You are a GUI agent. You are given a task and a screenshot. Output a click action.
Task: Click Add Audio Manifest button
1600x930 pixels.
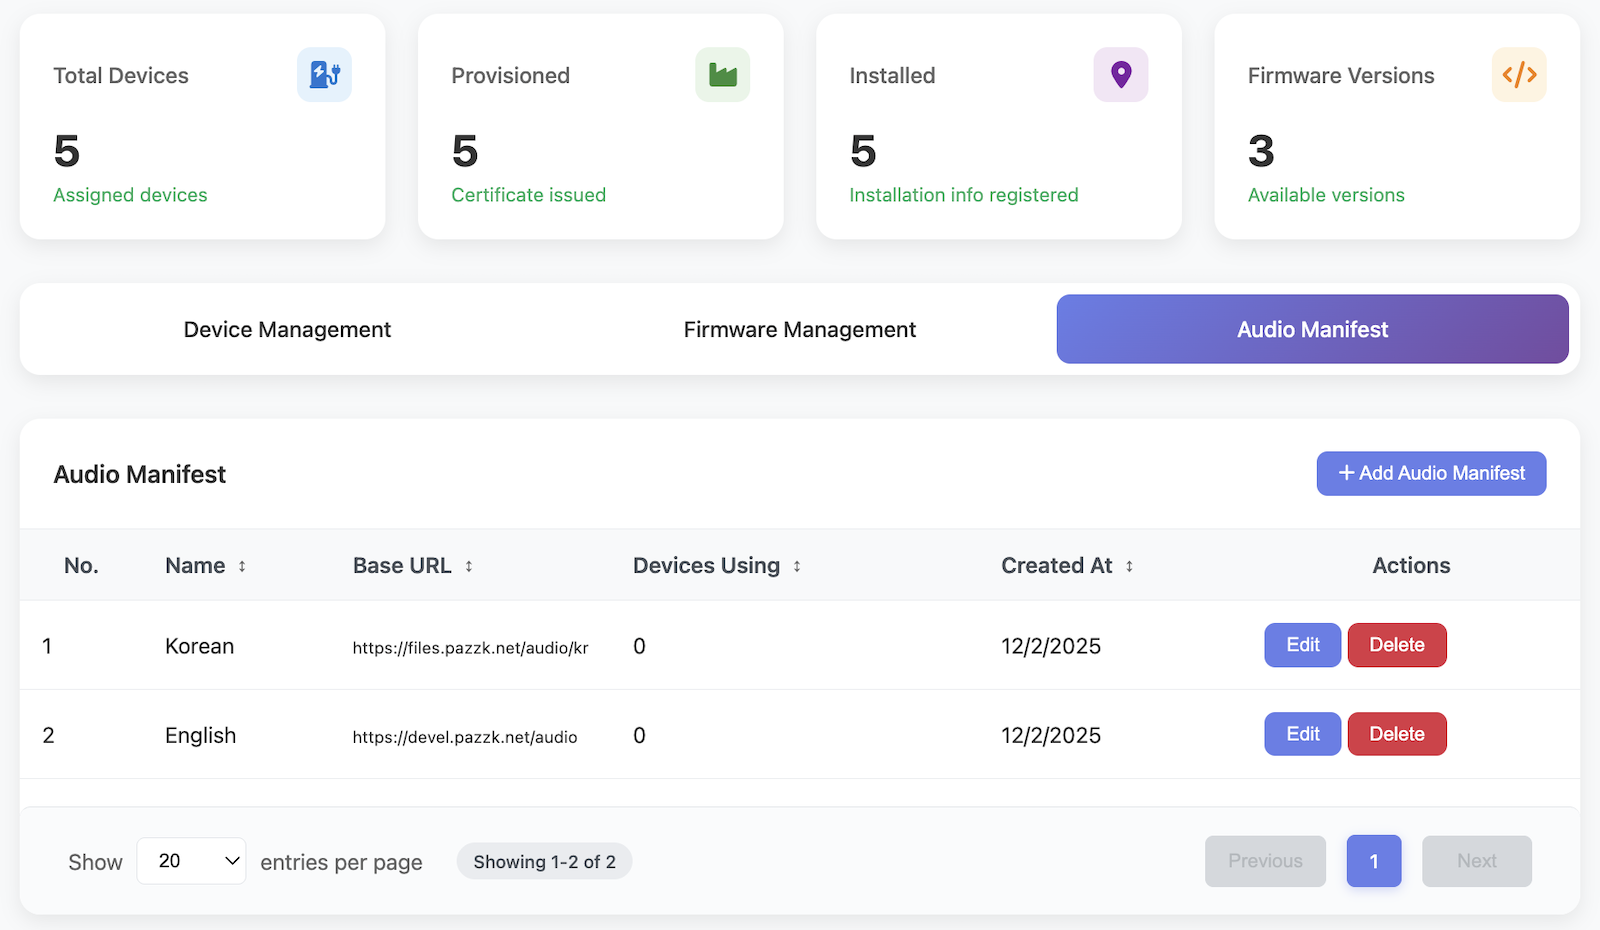click(1431, 473)
